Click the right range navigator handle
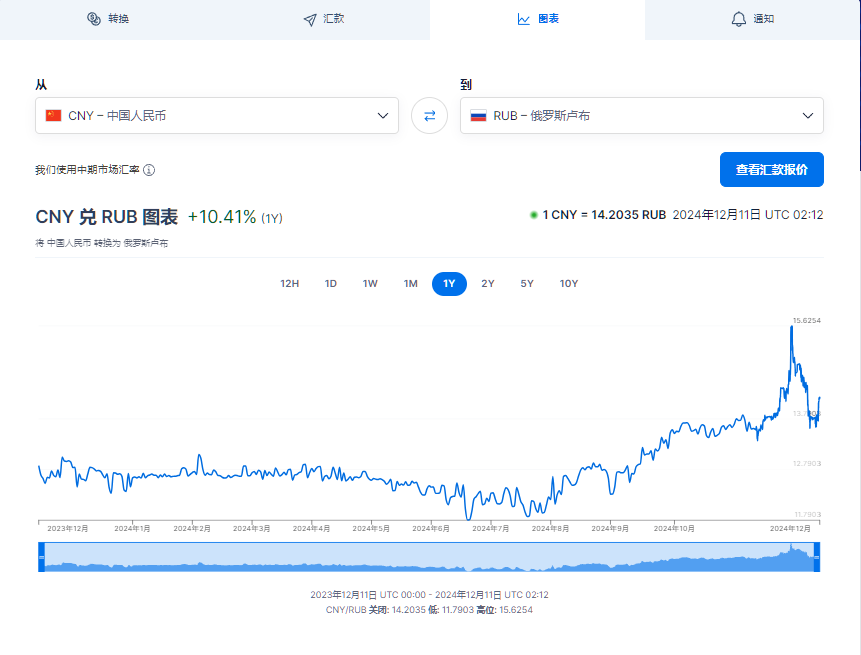Image resolution: width=861 pixels, height=655 pixels. (x=817, y=557)
